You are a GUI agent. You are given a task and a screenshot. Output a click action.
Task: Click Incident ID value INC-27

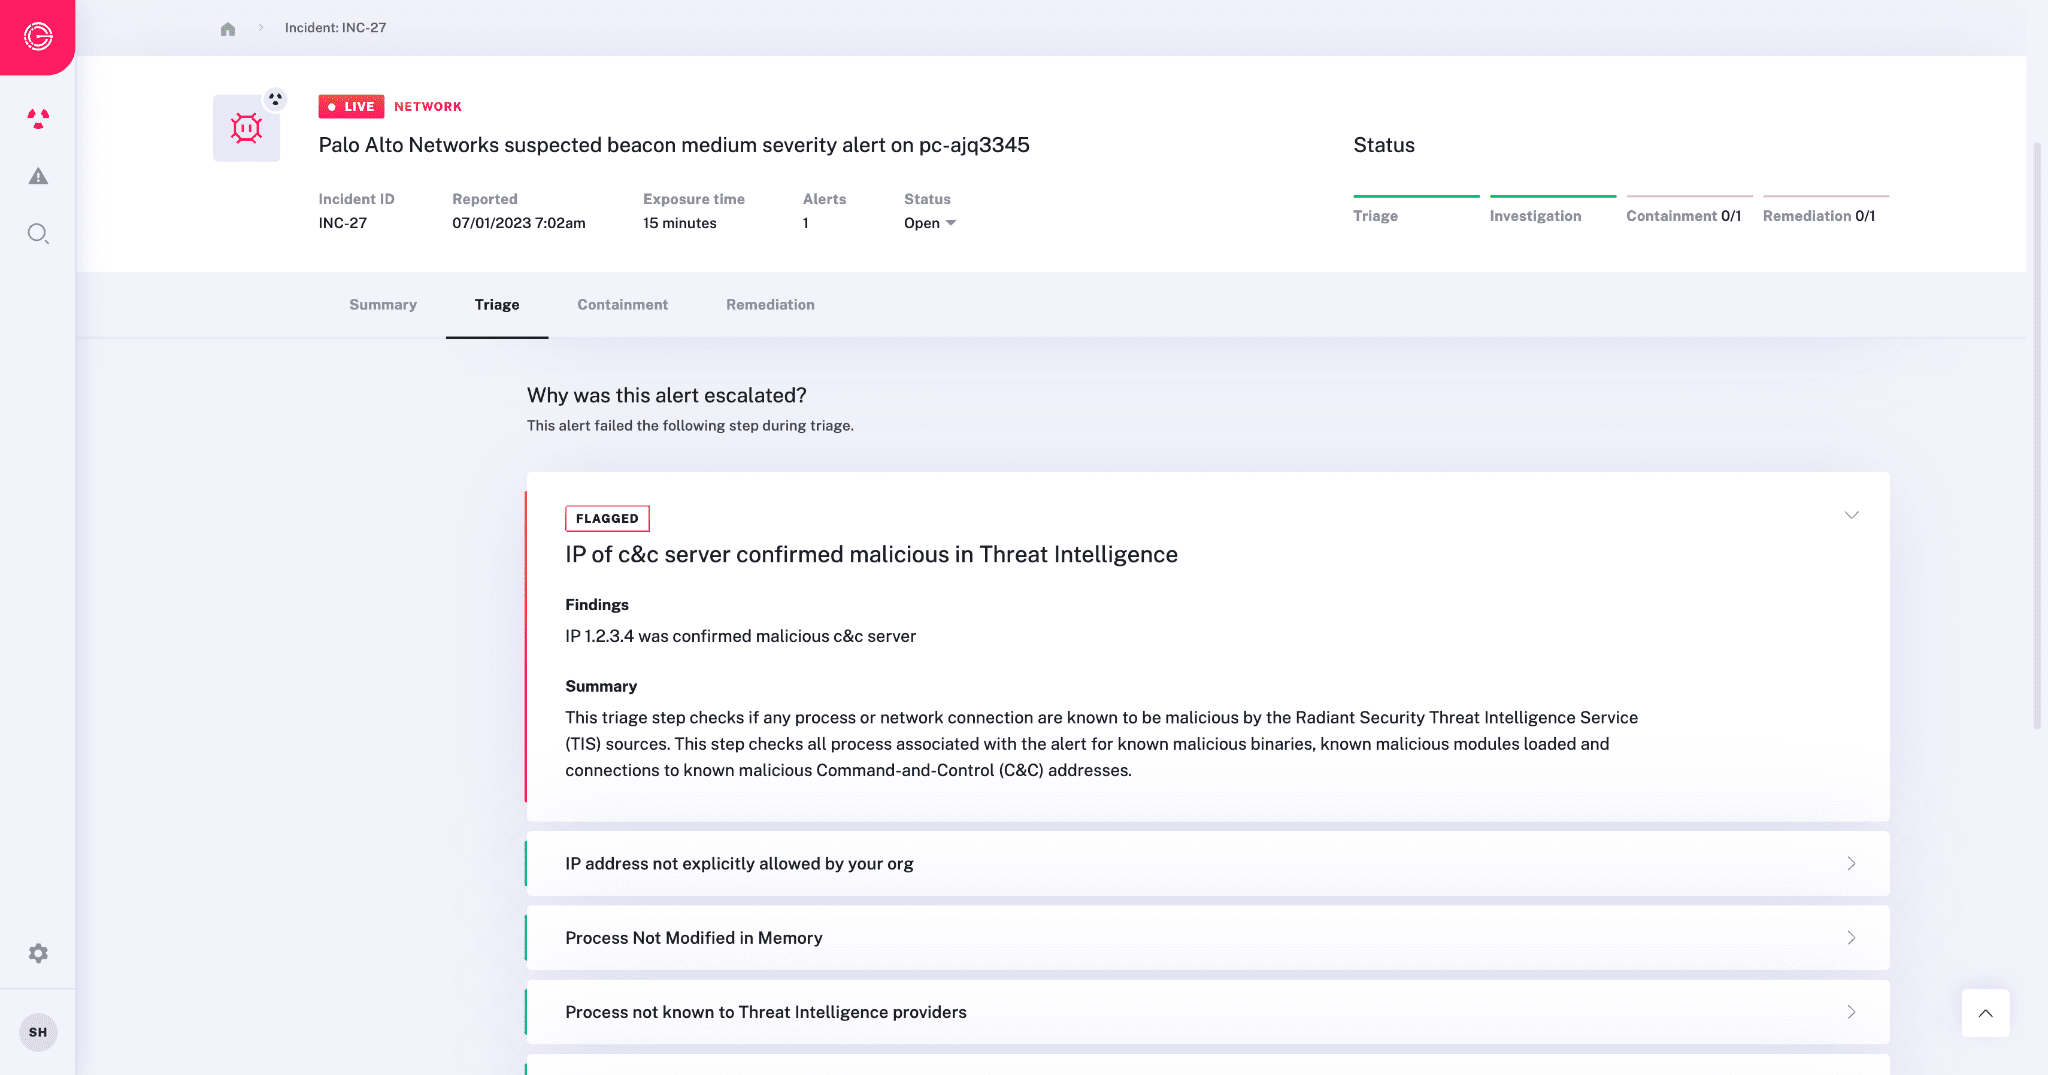[x=343, y=223]
